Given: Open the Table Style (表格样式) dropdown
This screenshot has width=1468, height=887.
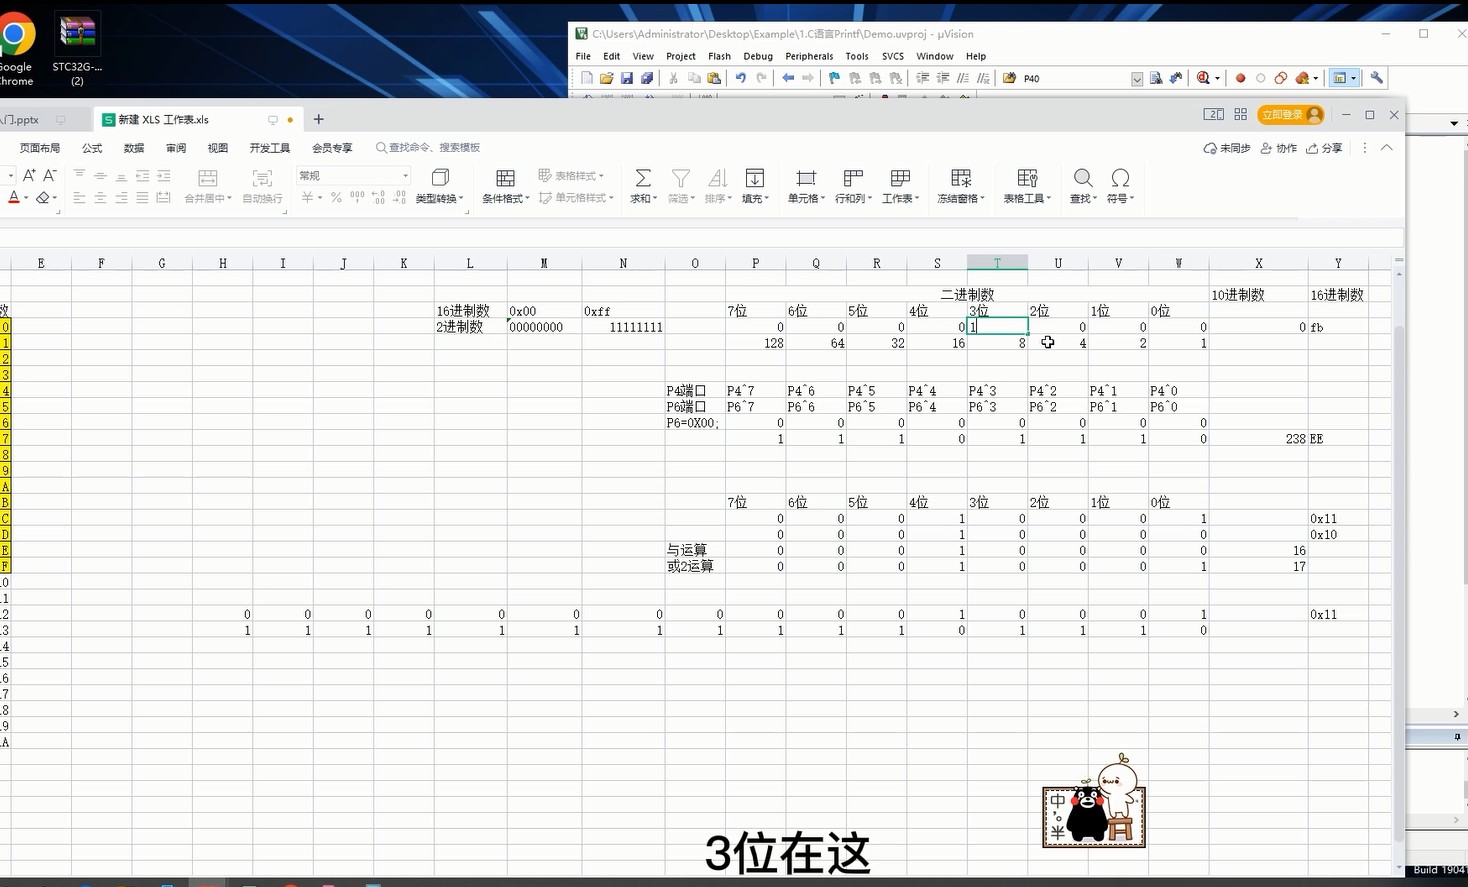Looking at the screenshot, I should pos(569,175).
